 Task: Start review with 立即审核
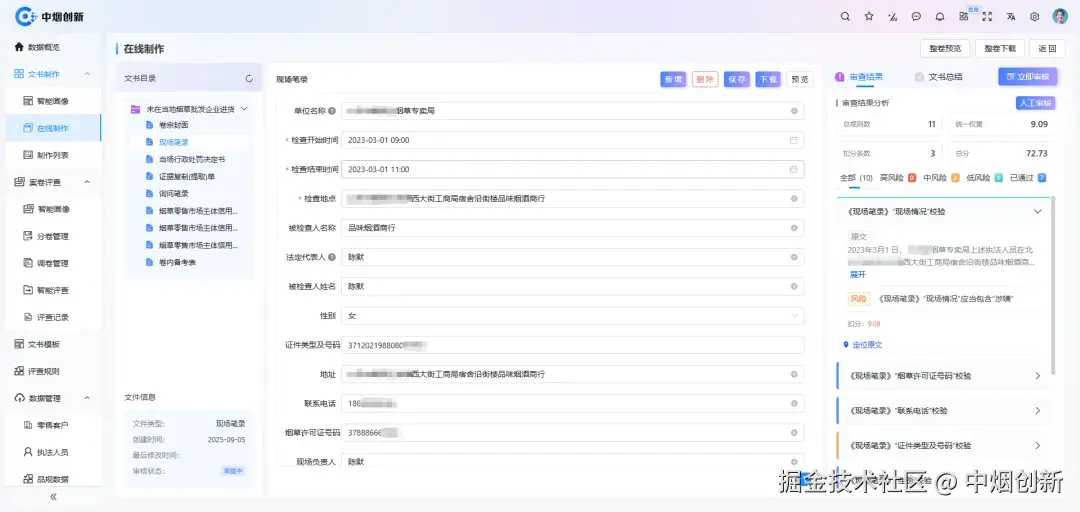1027,76
